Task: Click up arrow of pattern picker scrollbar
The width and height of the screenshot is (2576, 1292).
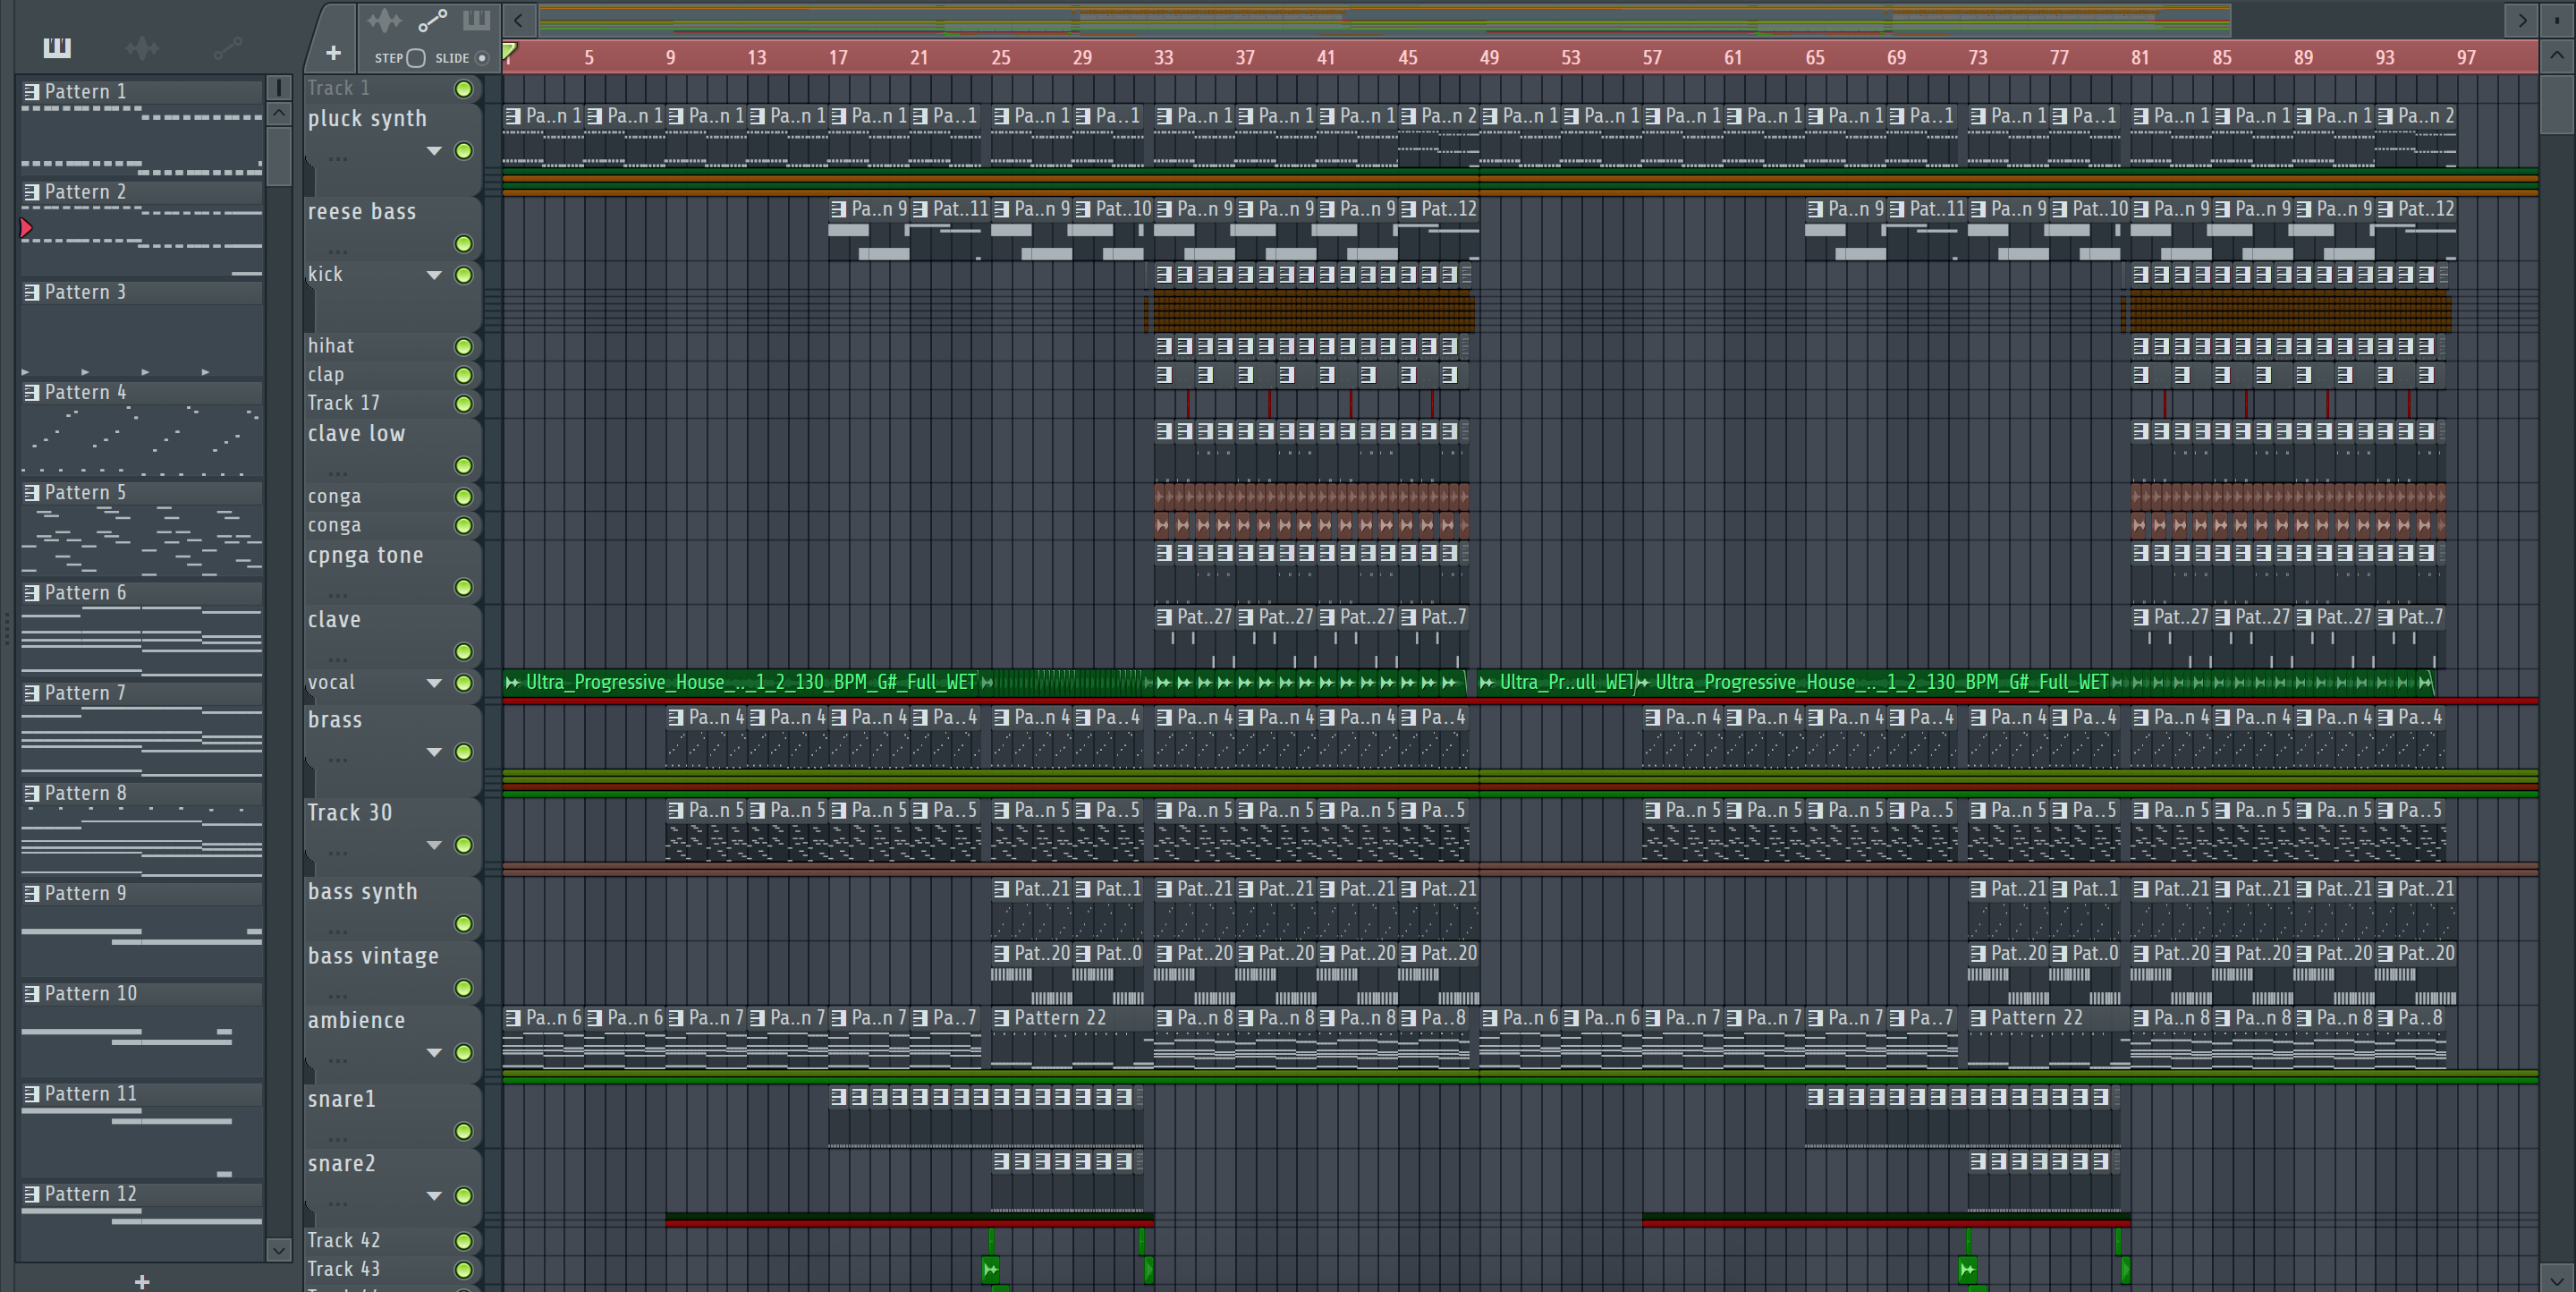Action: (279, 113)
